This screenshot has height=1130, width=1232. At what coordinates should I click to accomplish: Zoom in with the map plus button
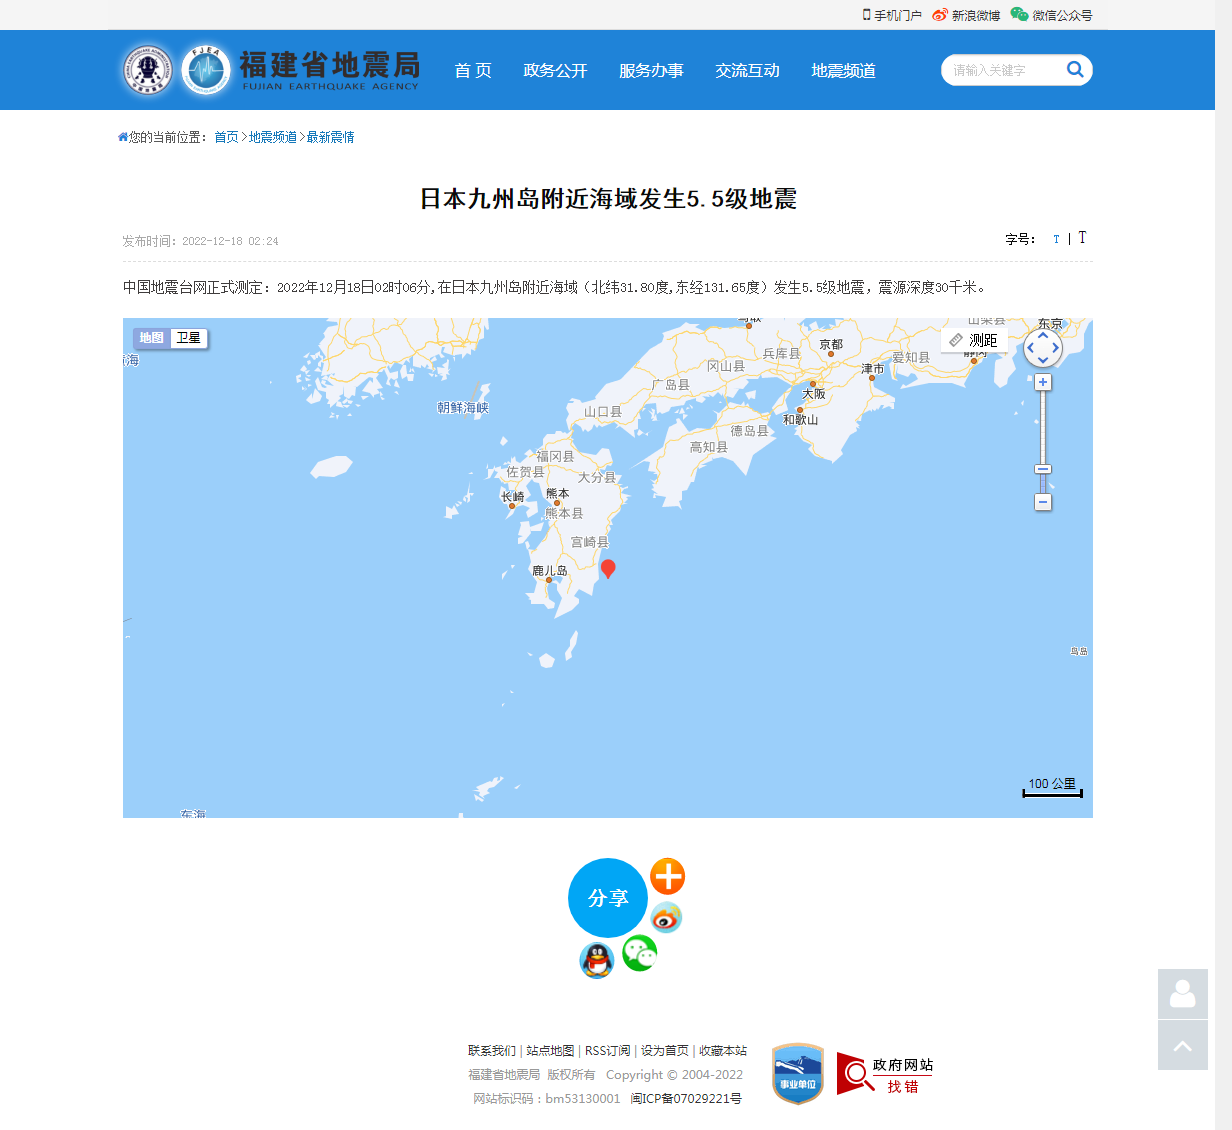tap(1042, 381)
